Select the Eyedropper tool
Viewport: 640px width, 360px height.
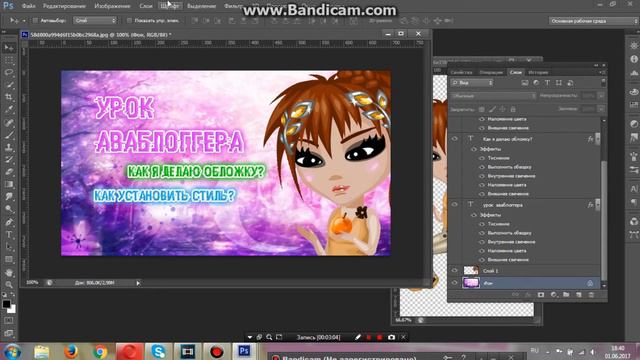point(9,109)
